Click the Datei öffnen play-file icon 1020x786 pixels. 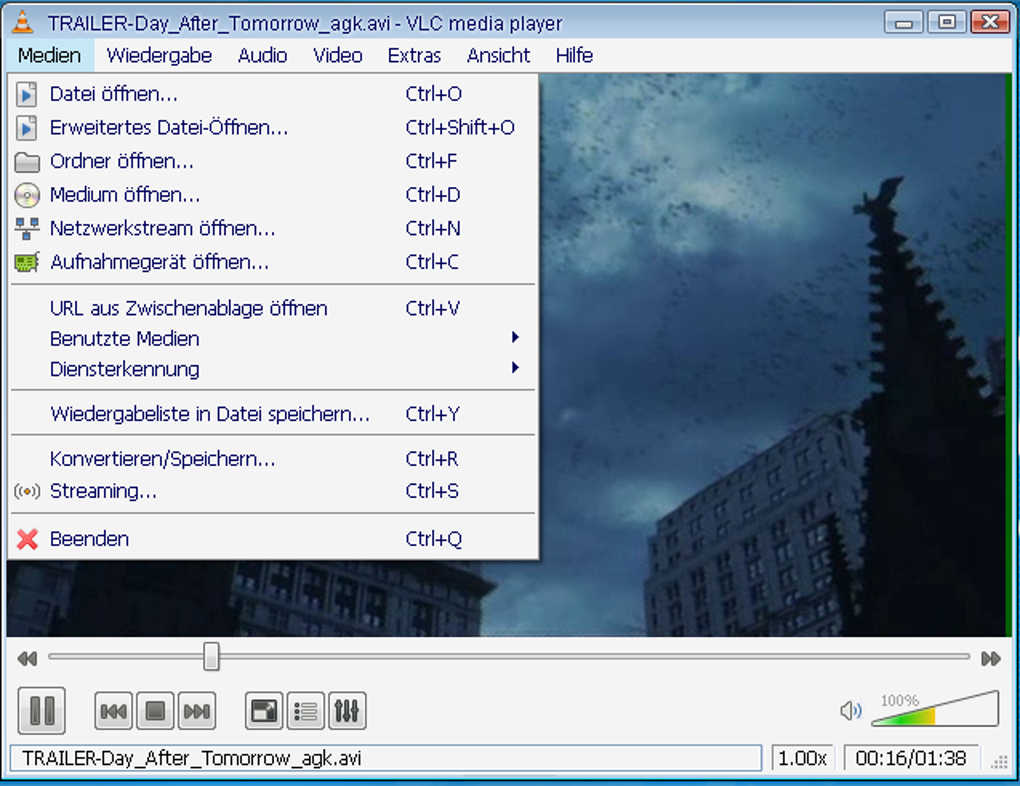tap(27, 94)
